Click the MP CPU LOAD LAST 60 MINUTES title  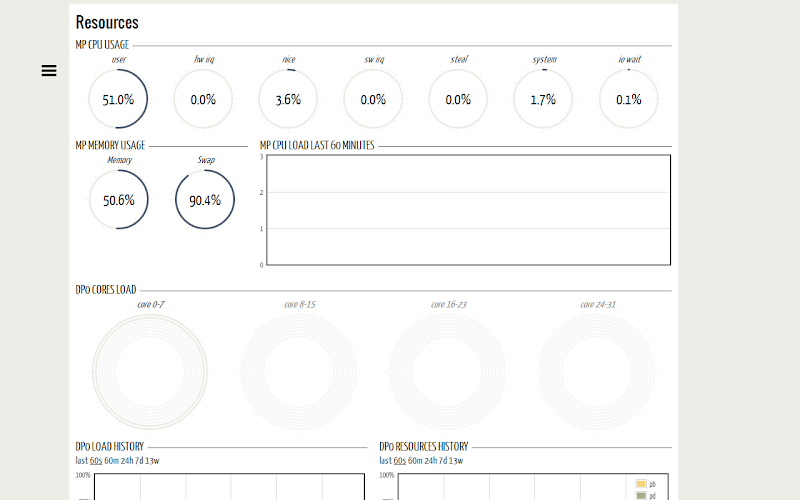click(317, 145)
